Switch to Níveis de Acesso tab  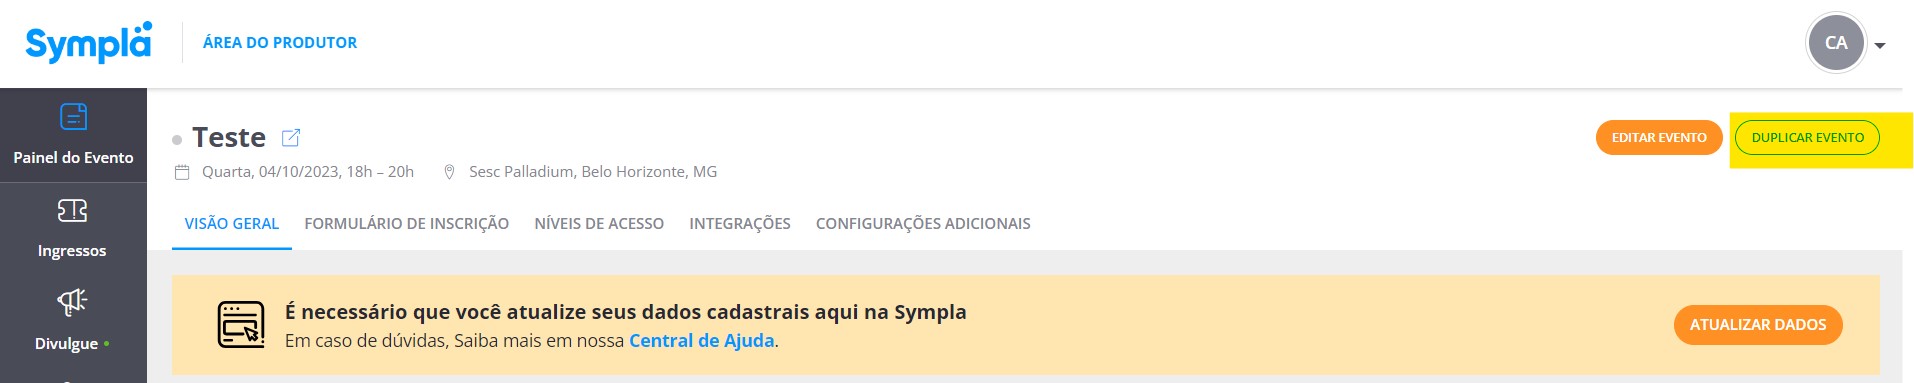(599, 224)
